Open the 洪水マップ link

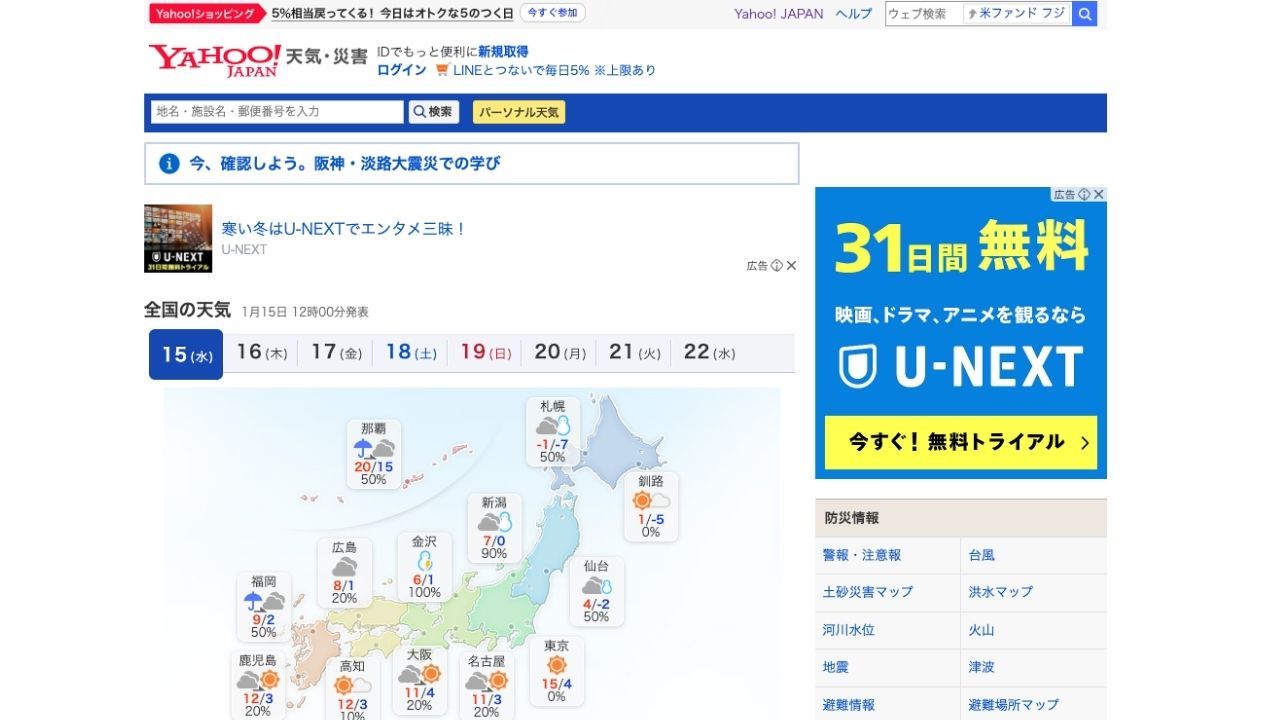[1001, 592]
